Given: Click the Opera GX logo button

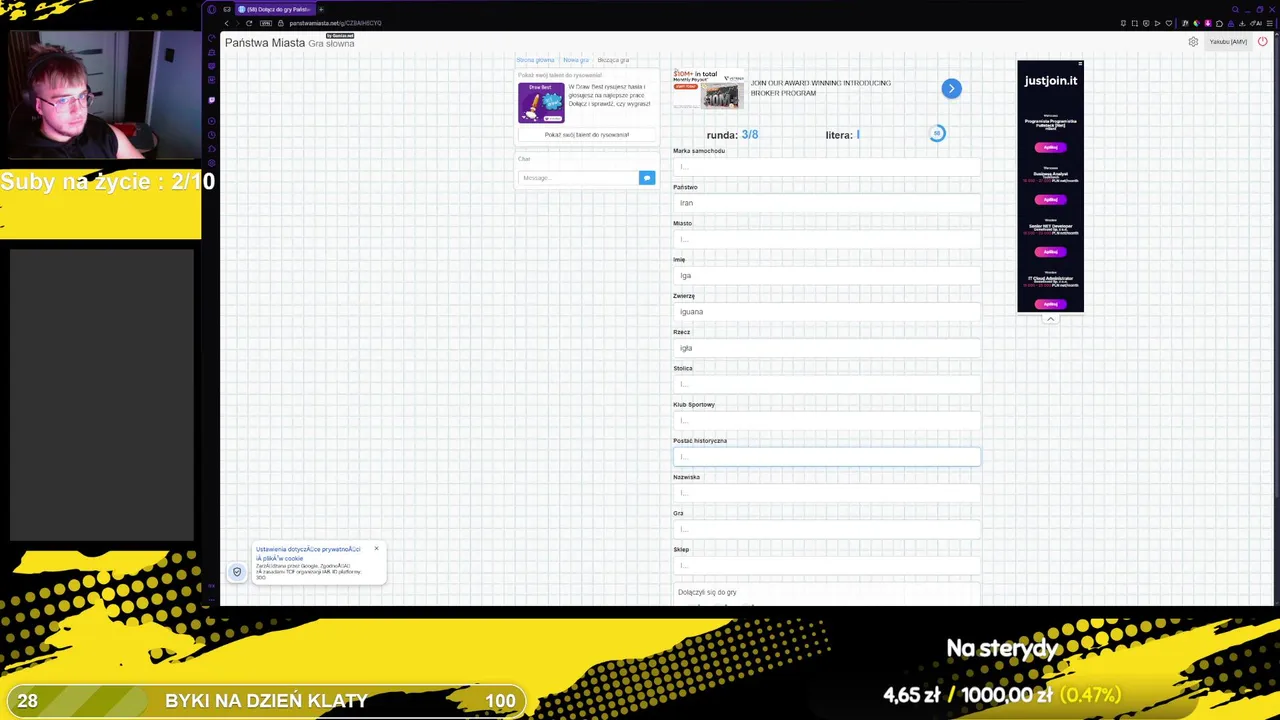Looking at the screenshot, I should [x=211, y=9].
